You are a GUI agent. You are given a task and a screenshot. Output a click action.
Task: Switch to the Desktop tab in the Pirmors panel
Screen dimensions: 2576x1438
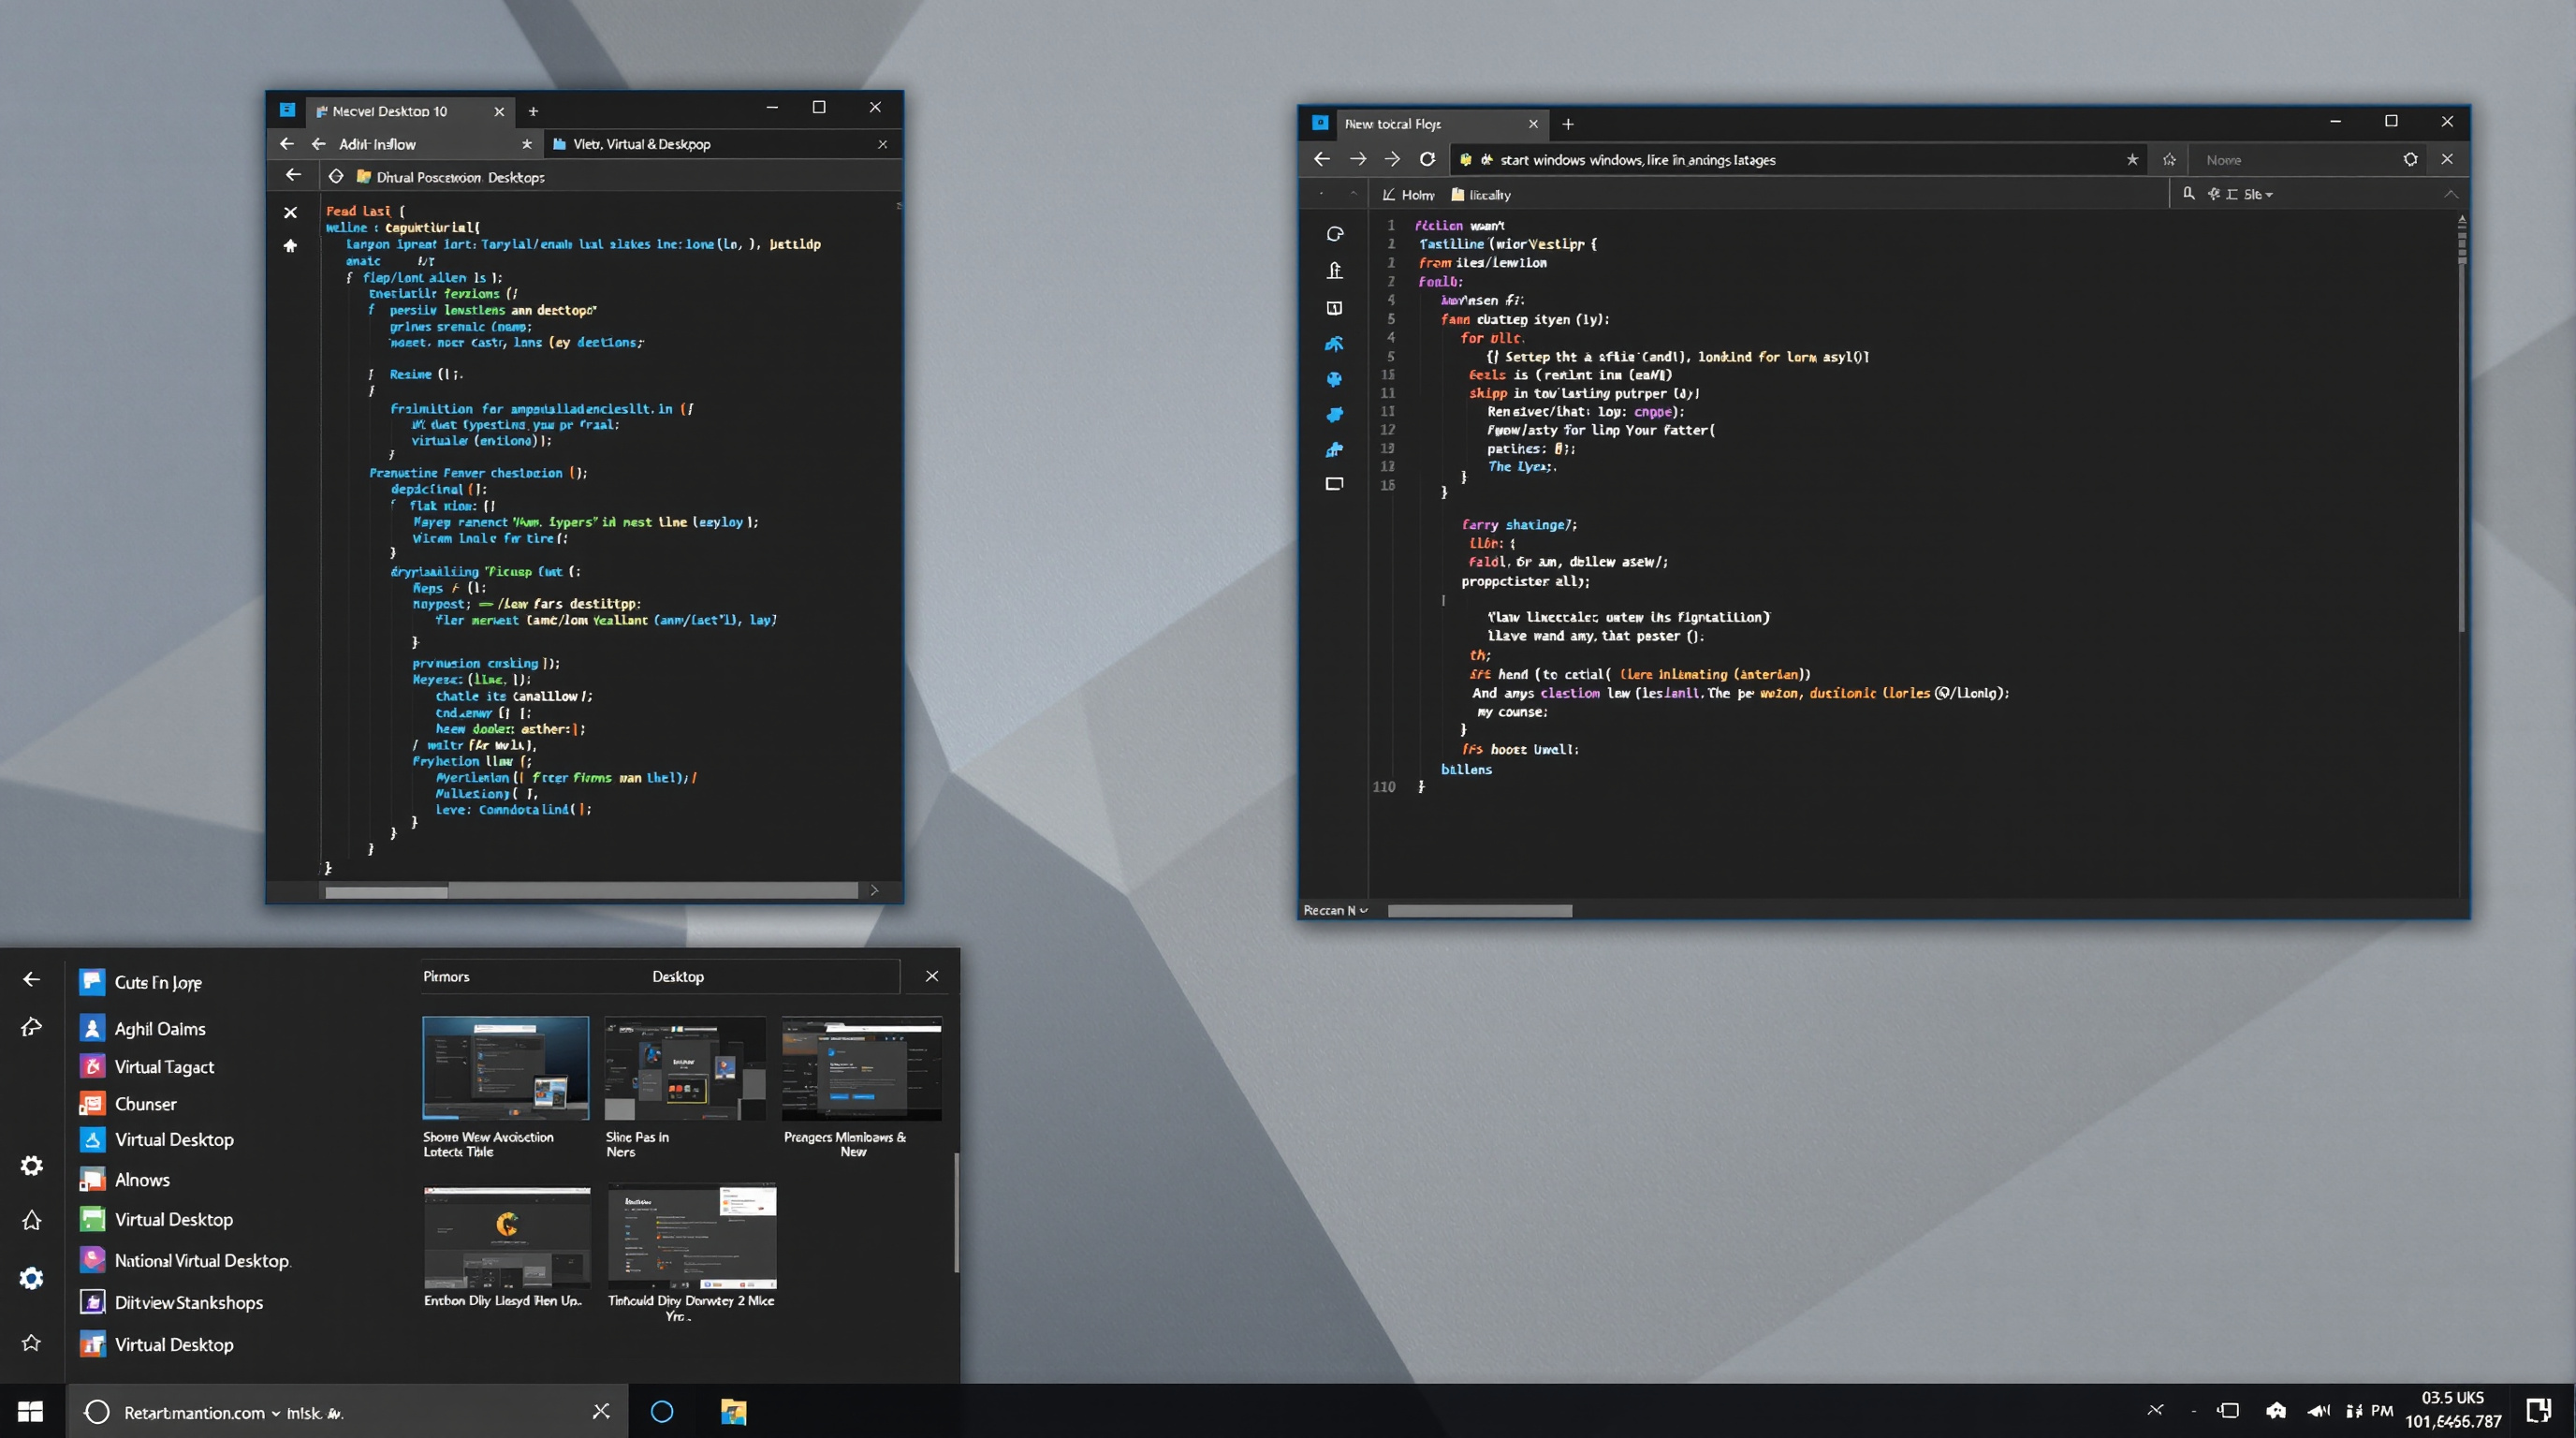click(x=678, y=976)
